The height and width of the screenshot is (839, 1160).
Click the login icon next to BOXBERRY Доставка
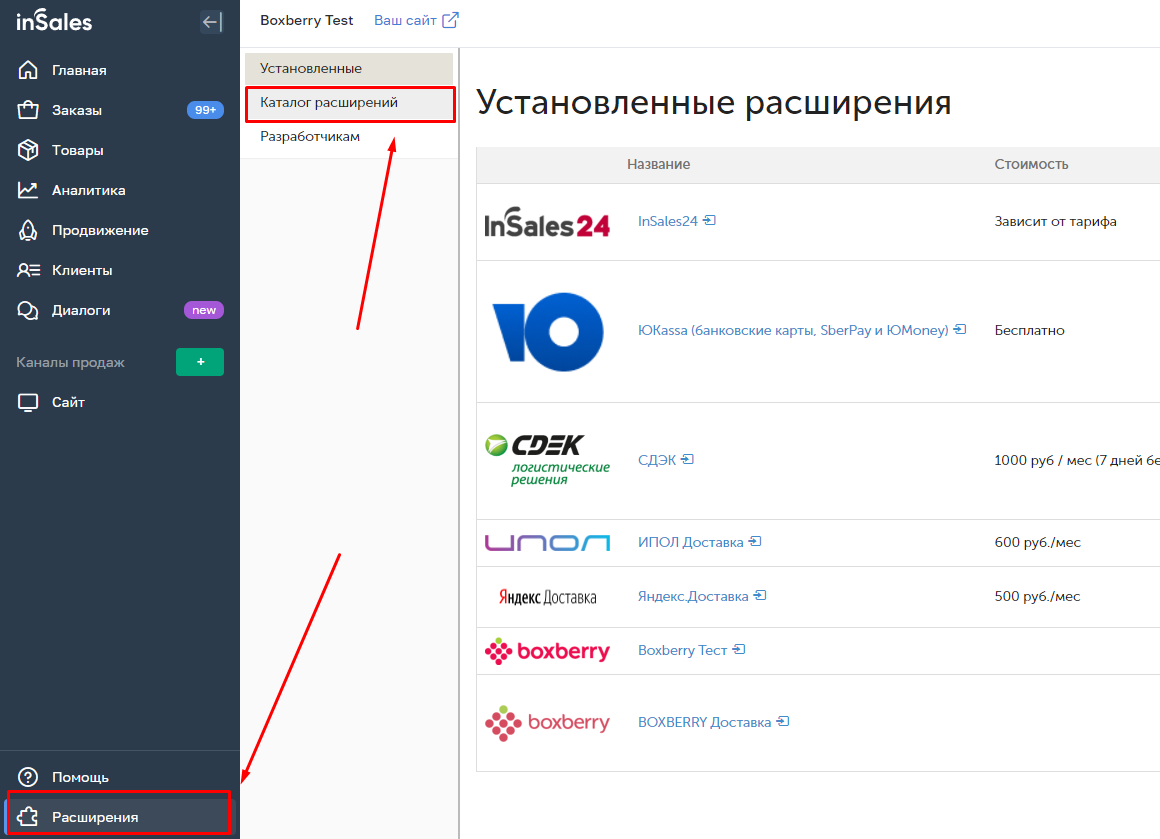click(x=783, y=721)
